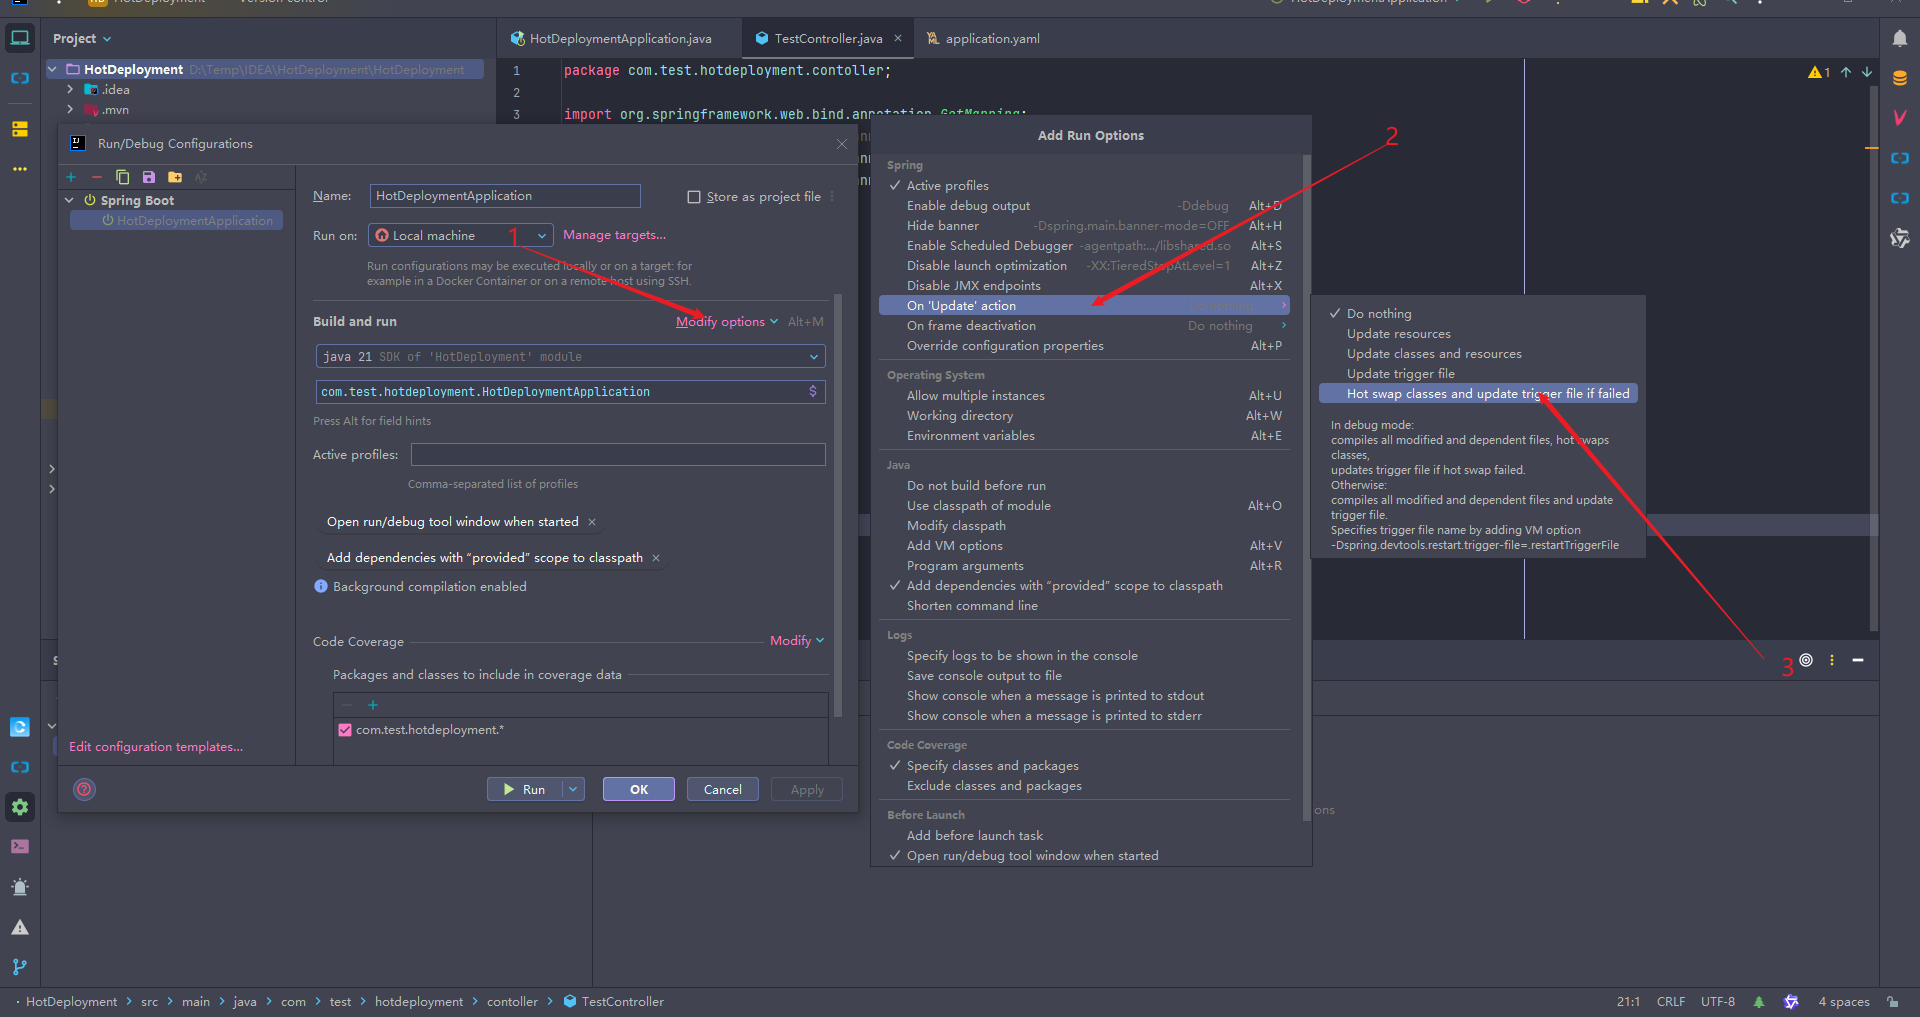
Task: Remove selected configuration with the minus icon
Action: (97, 177)
